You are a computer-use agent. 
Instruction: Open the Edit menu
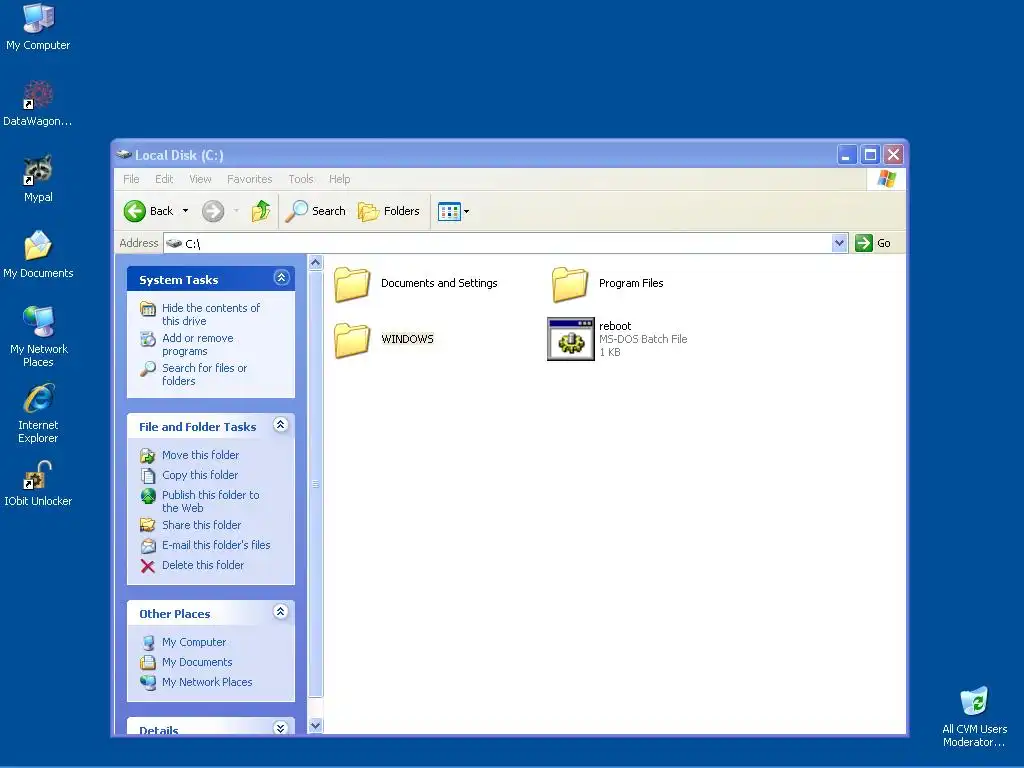pyautogui.click(x=164, y=179)
